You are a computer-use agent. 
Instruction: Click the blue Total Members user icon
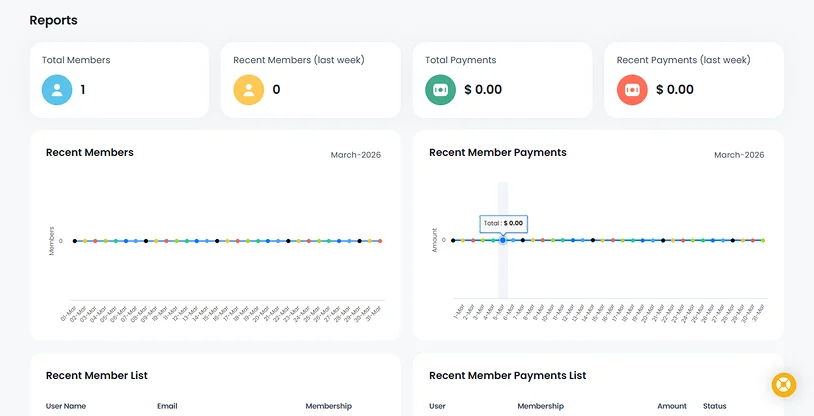click(57, 90)
